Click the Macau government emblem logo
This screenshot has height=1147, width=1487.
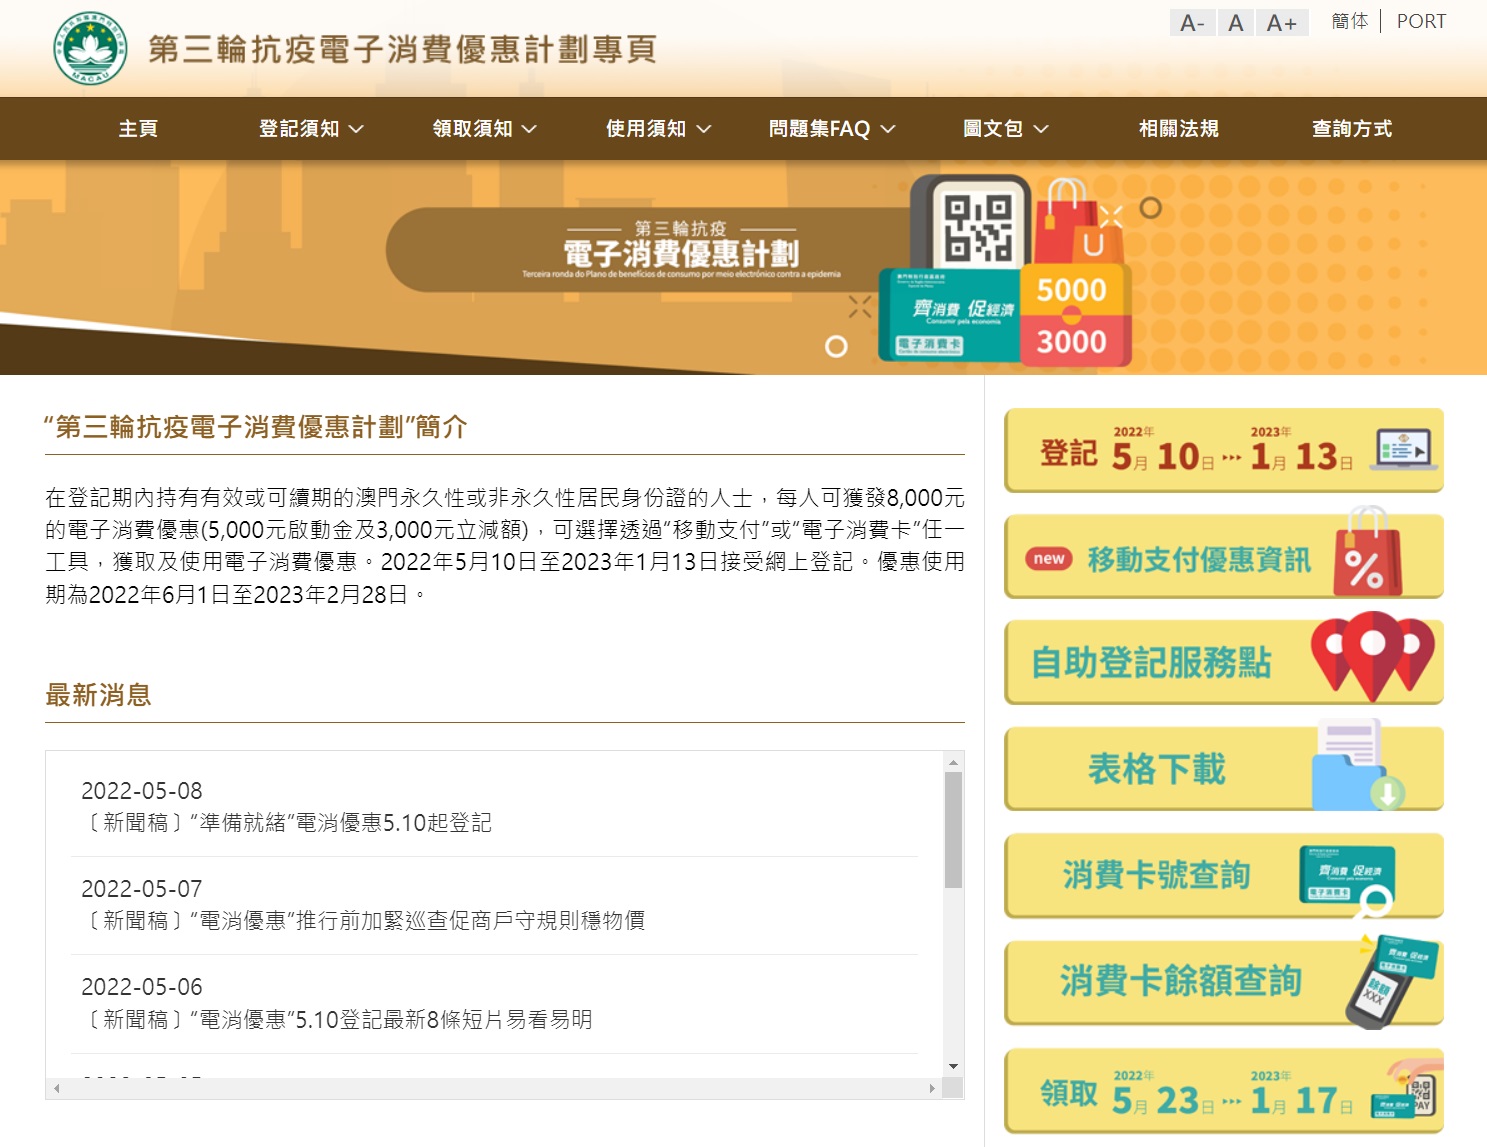(90, 48)
